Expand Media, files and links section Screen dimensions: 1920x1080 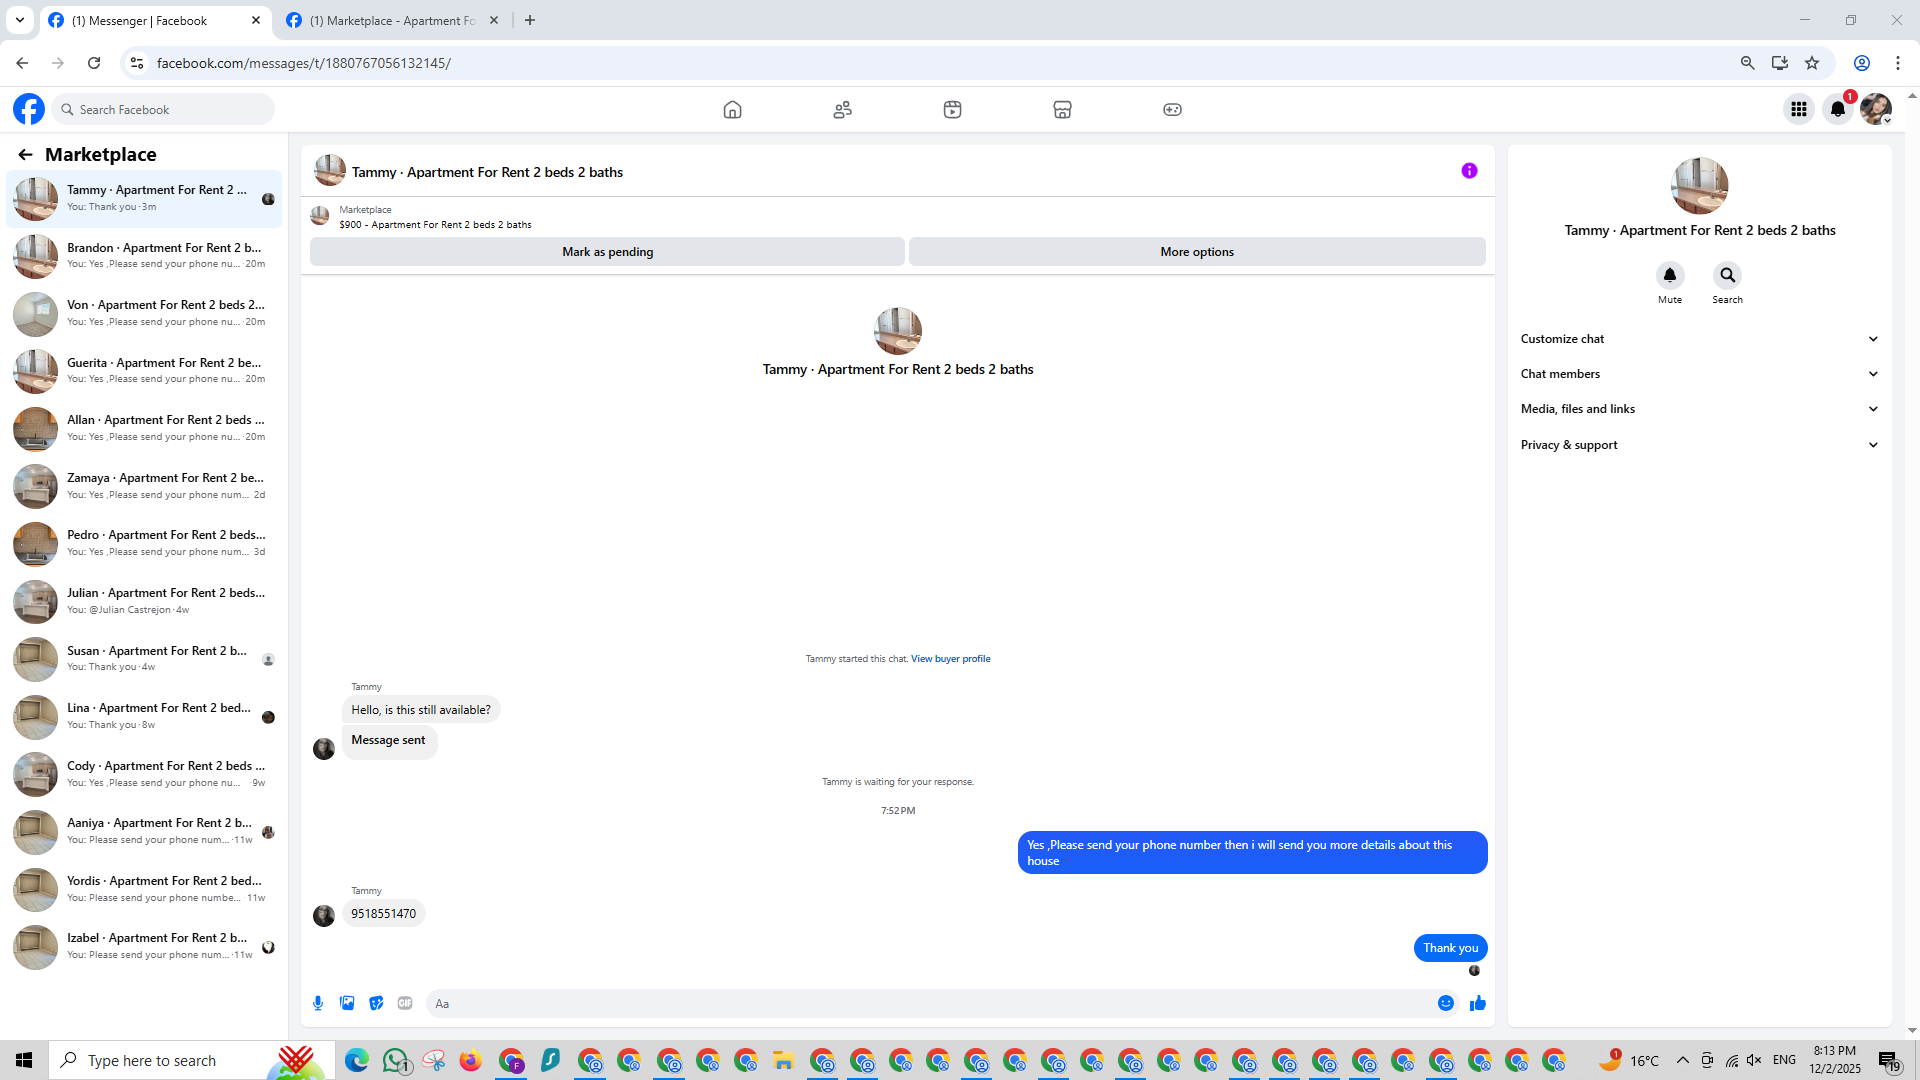pos(1699,409)
